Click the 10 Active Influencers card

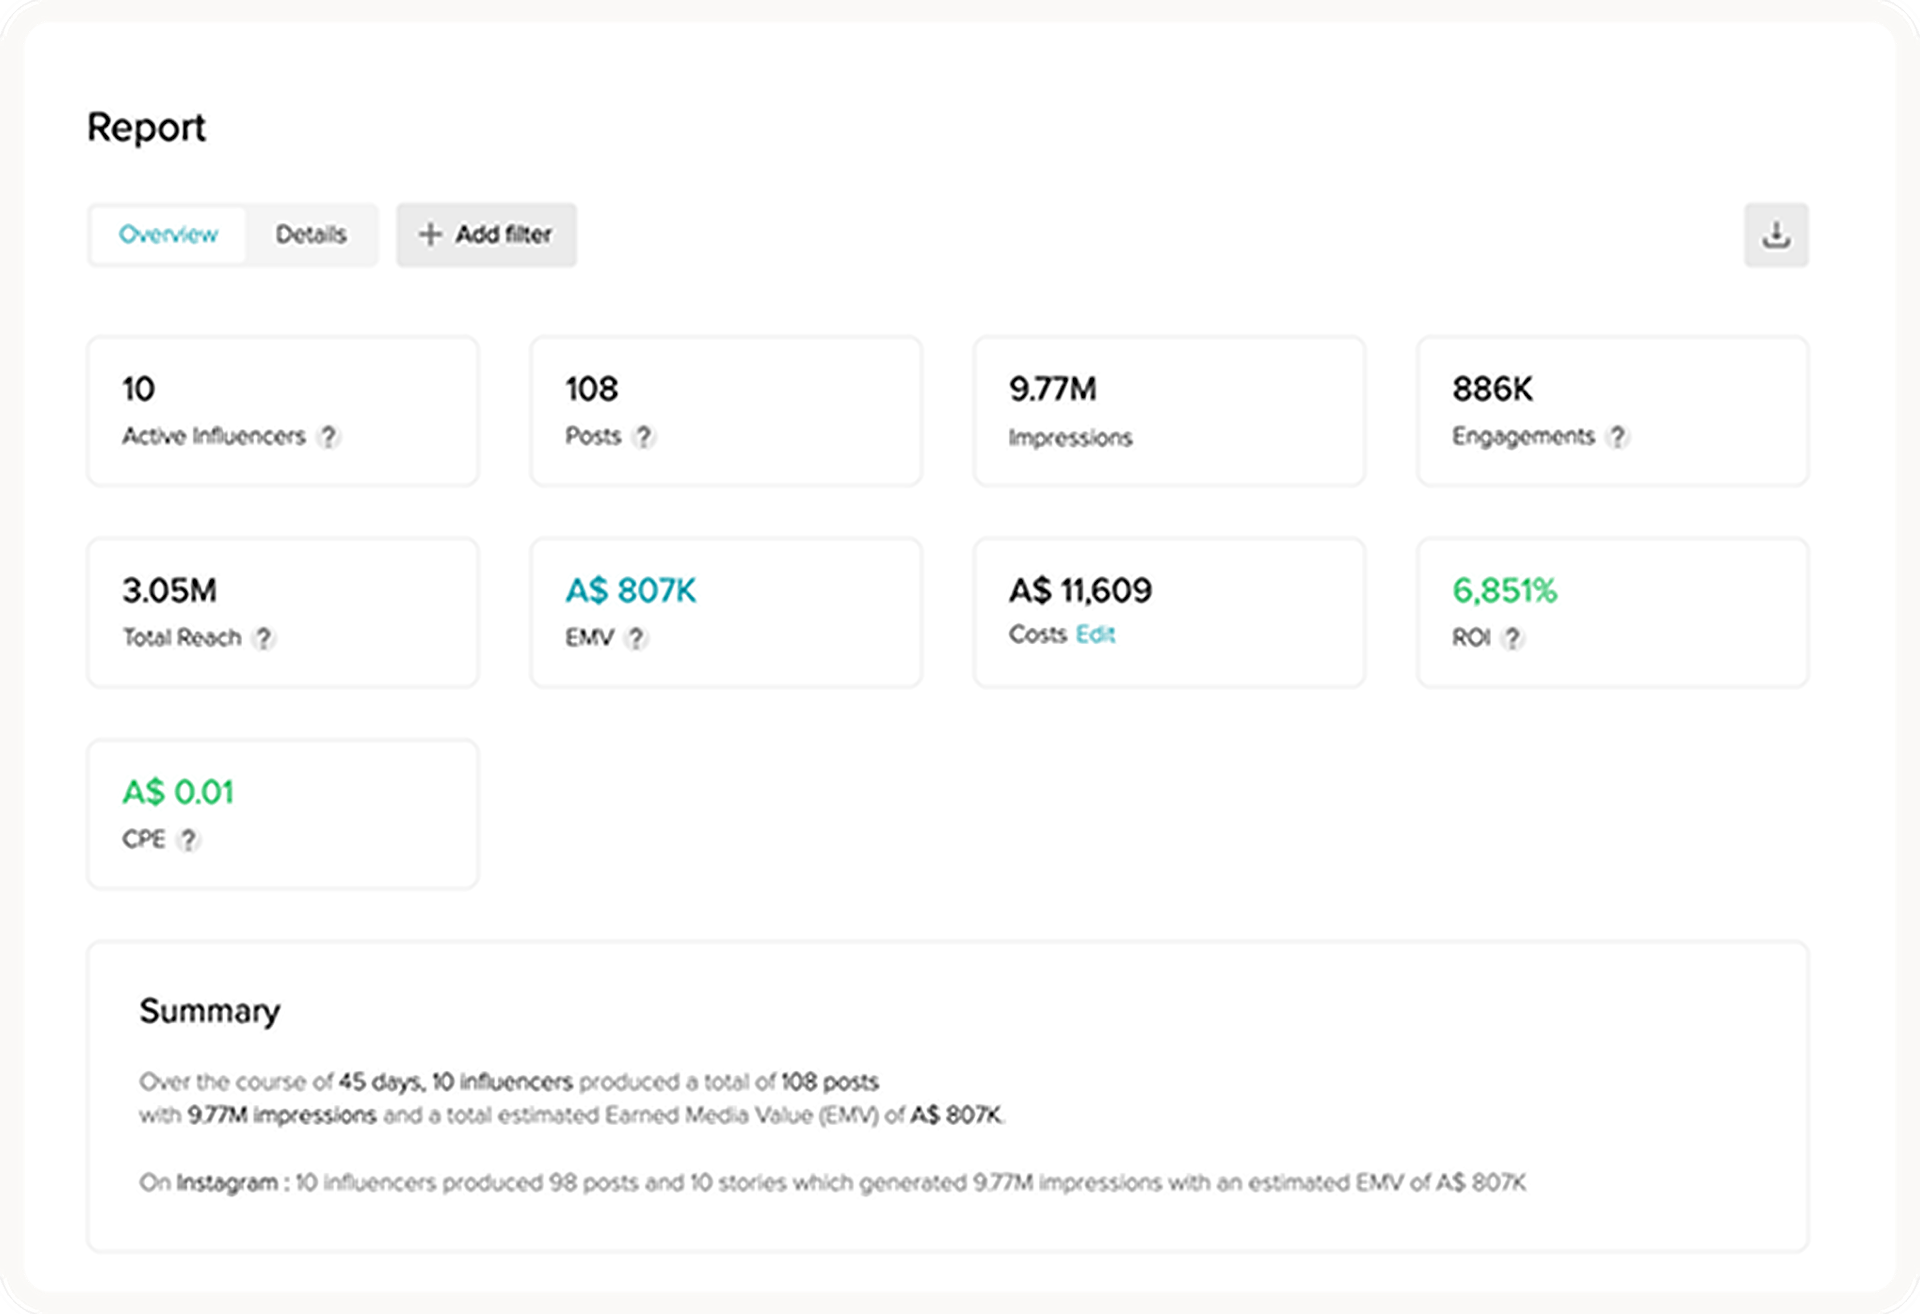[282, 411]
